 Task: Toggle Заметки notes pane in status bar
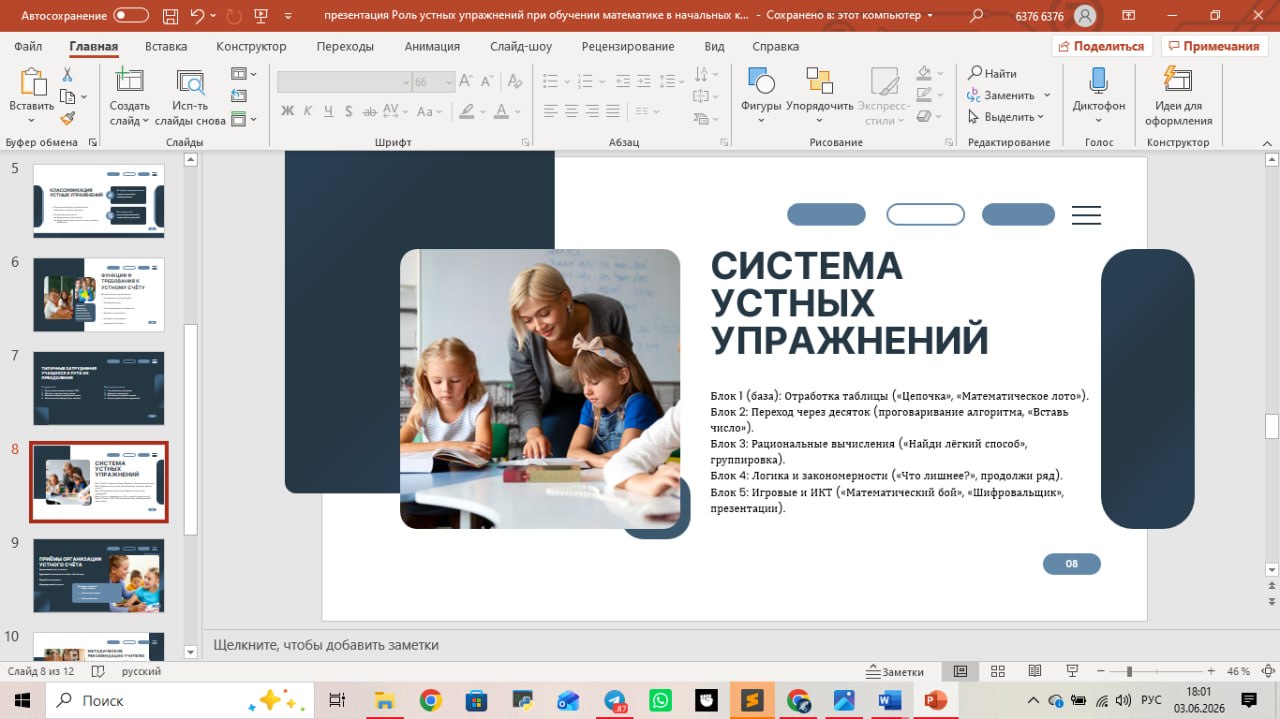(896, 671)
